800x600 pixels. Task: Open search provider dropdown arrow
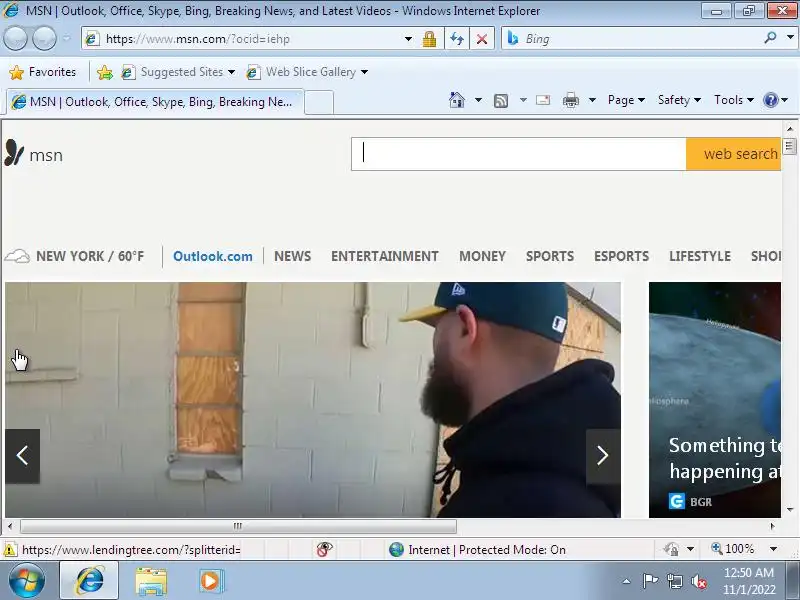click(x=790, y=38)
